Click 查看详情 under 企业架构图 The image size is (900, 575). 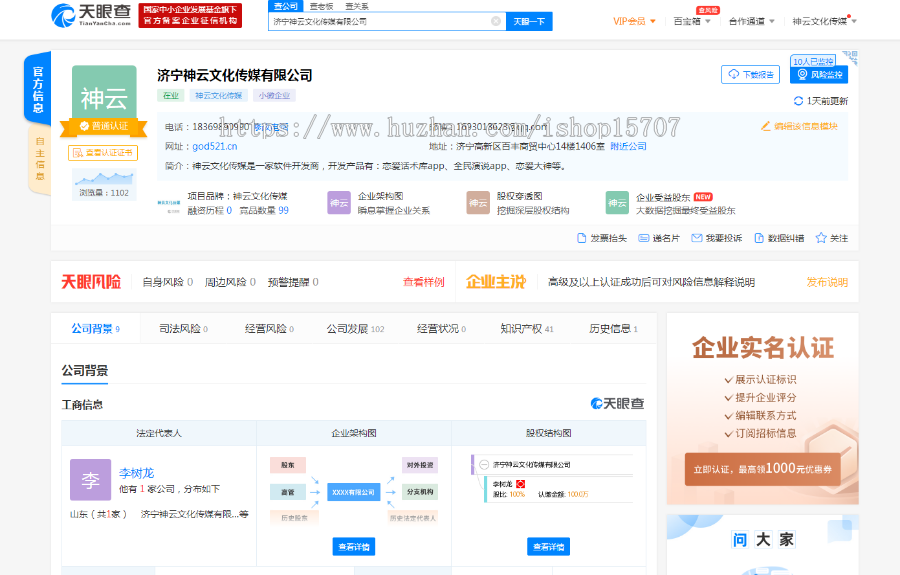354,547
